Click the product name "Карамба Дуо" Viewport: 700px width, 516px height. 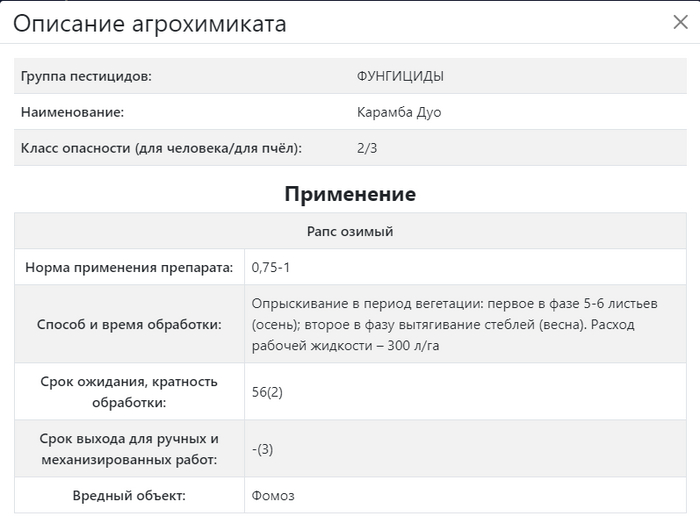pyautogui.click(x=399, y=112)
